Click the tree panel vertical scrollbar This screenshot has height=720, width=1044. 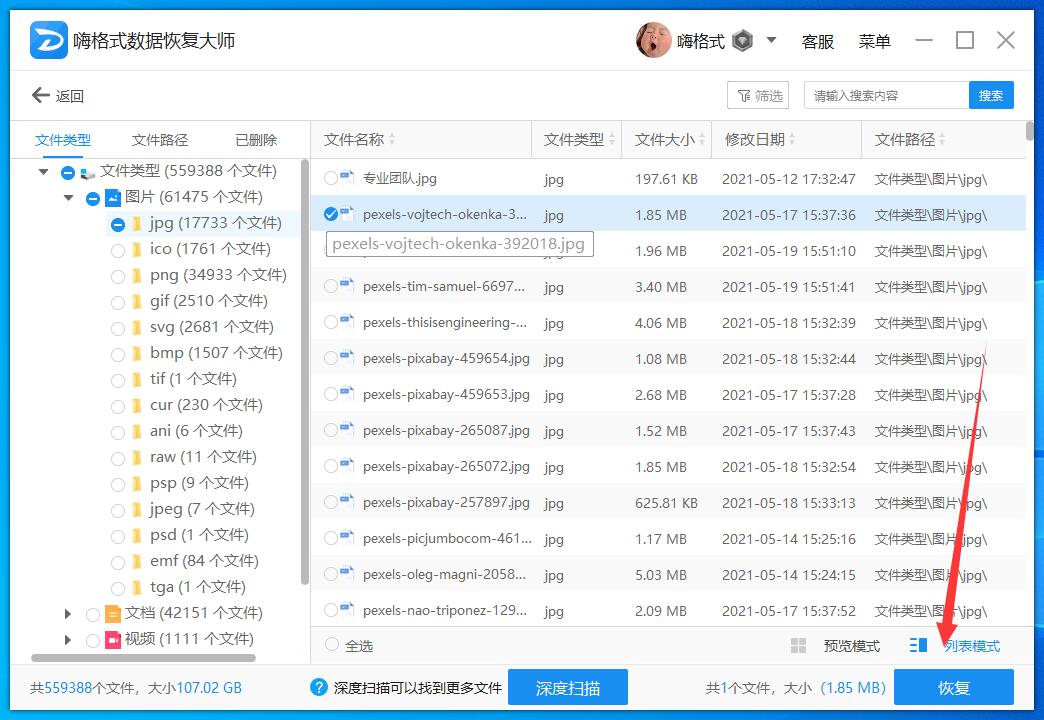coord(305,372)
